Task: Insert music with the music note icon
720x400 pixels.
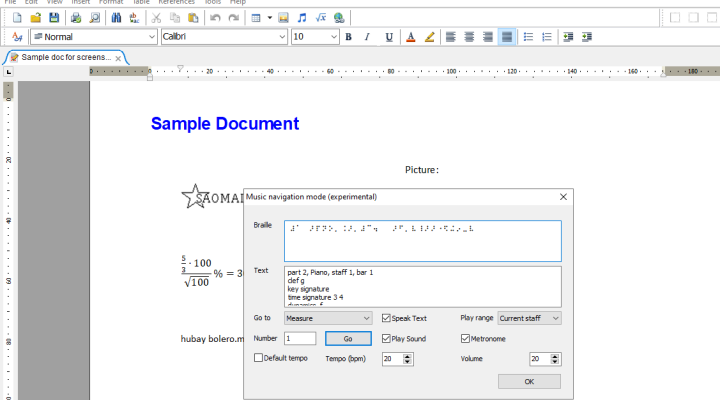Action: [302, 18]
